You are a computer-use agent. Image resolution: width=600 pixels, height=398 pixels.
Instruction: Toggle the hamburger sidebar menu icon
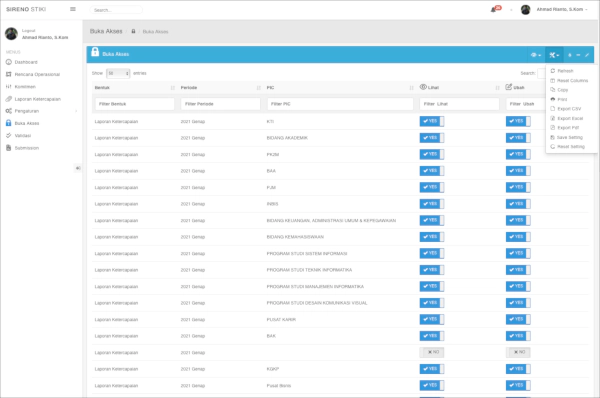click(73, 9)
